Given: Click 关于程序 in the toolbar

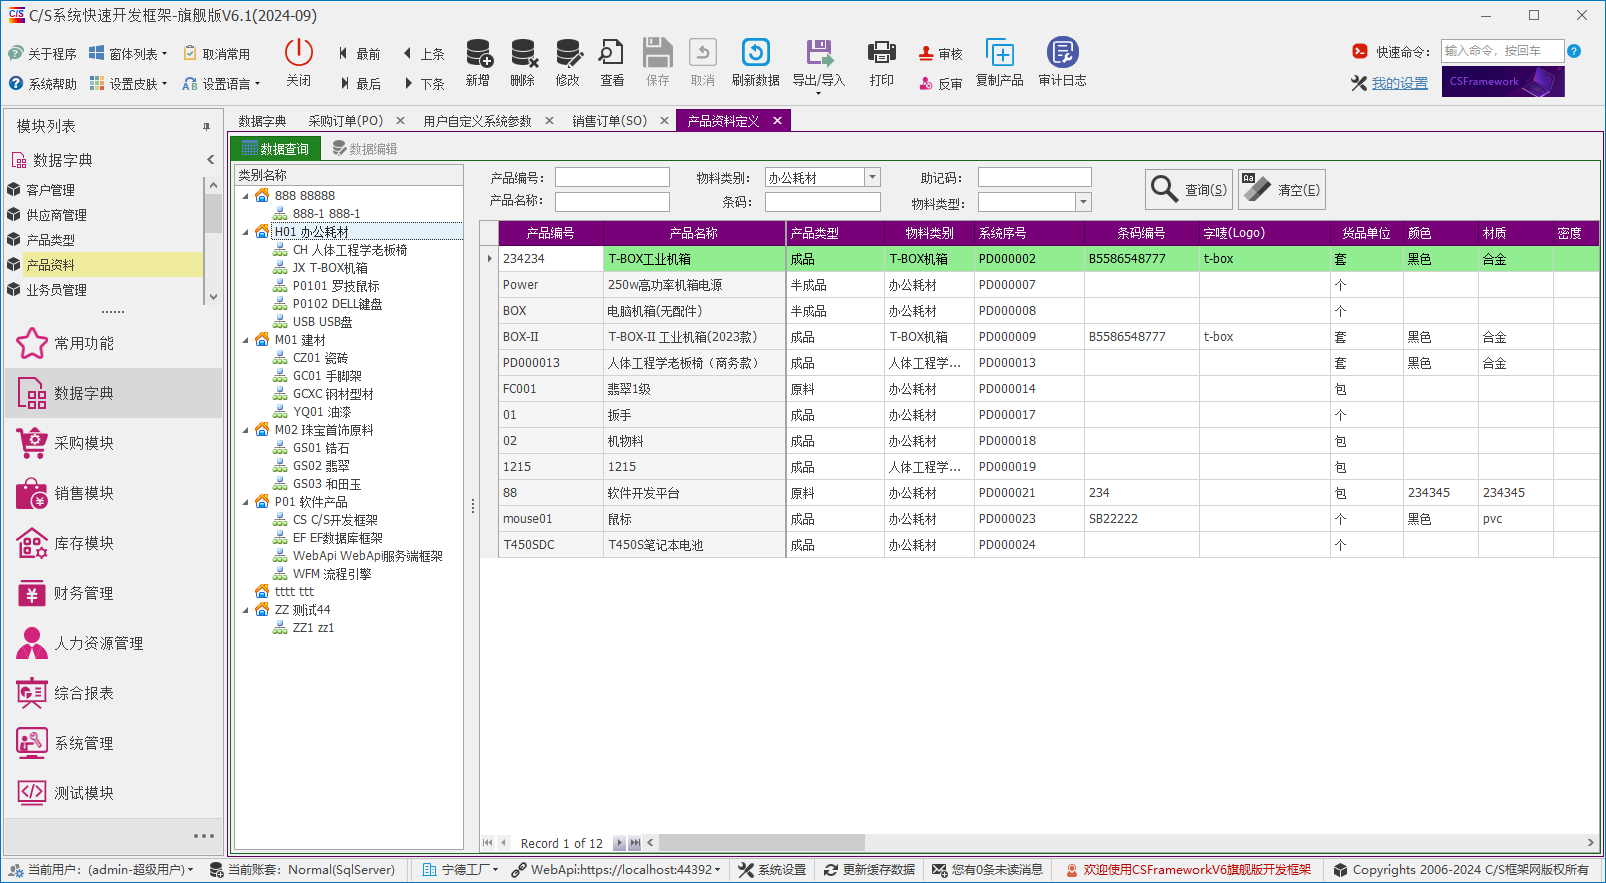Looking at the screenshot, I should coord(42,54).
